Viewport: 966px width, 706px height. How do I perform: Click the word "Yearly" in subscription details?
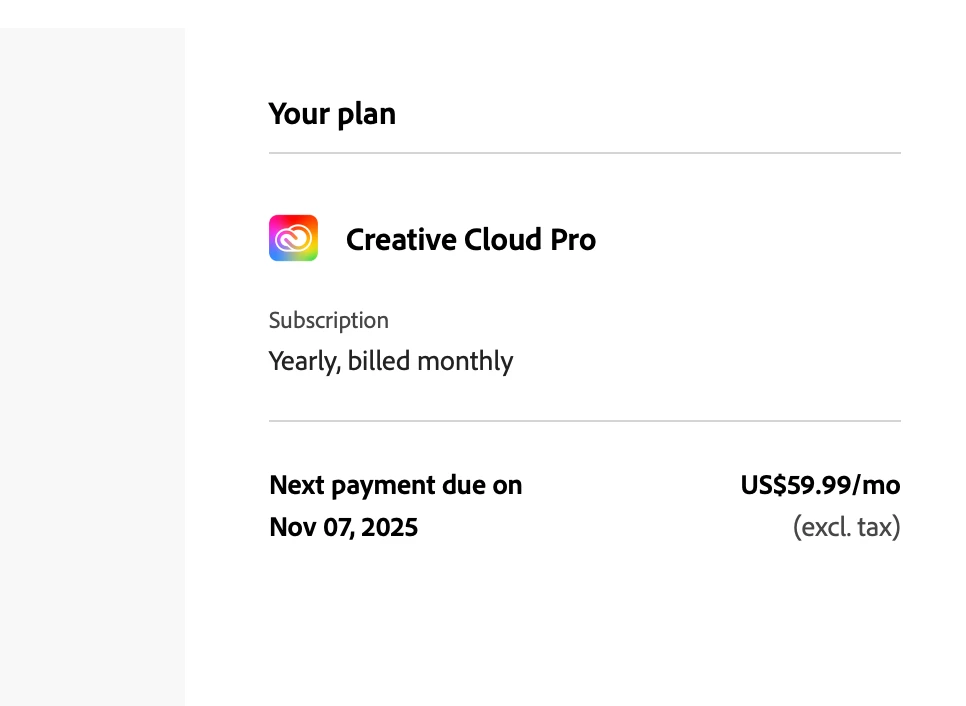[x=303, y=361]
